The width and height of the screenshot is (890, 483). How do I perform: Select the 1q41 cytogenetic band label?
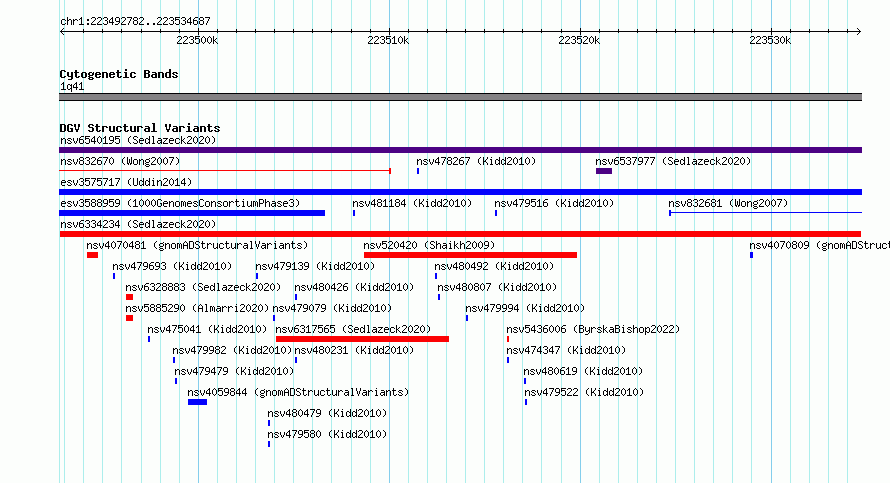72,86
